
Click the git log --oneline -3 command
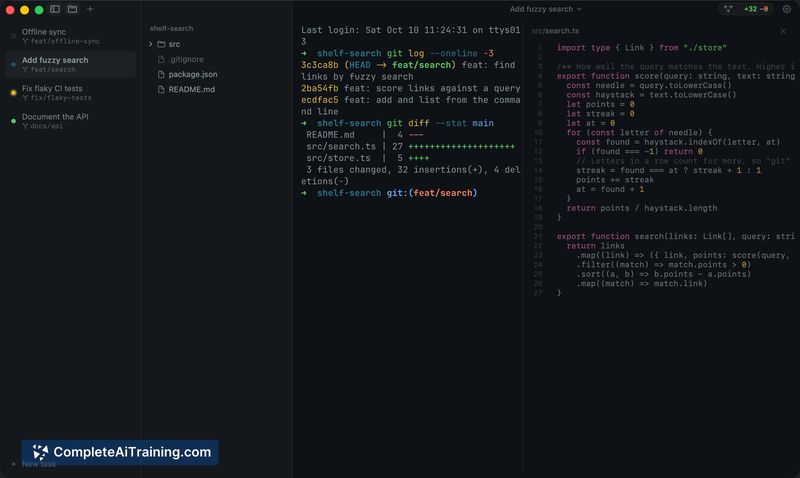click(x=440, y=54)
